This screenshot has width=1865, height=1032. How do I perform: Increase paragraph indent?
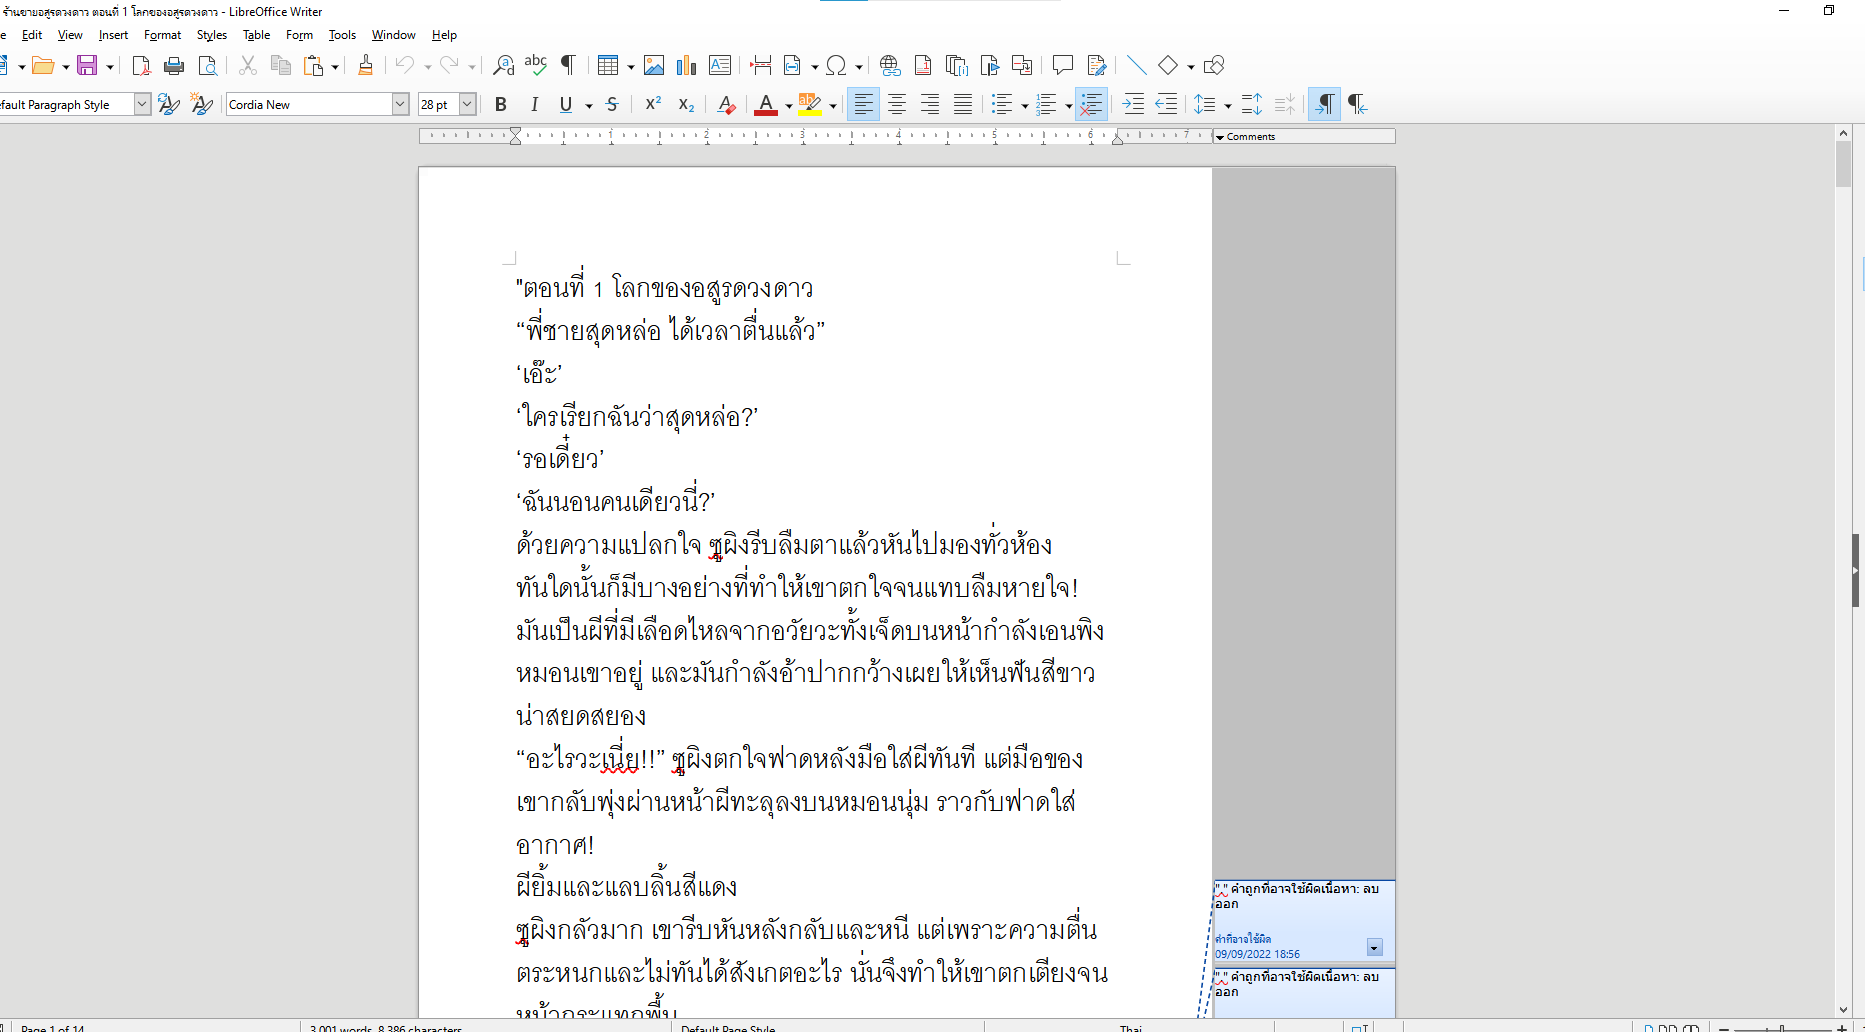click(x=1133, y=105)
